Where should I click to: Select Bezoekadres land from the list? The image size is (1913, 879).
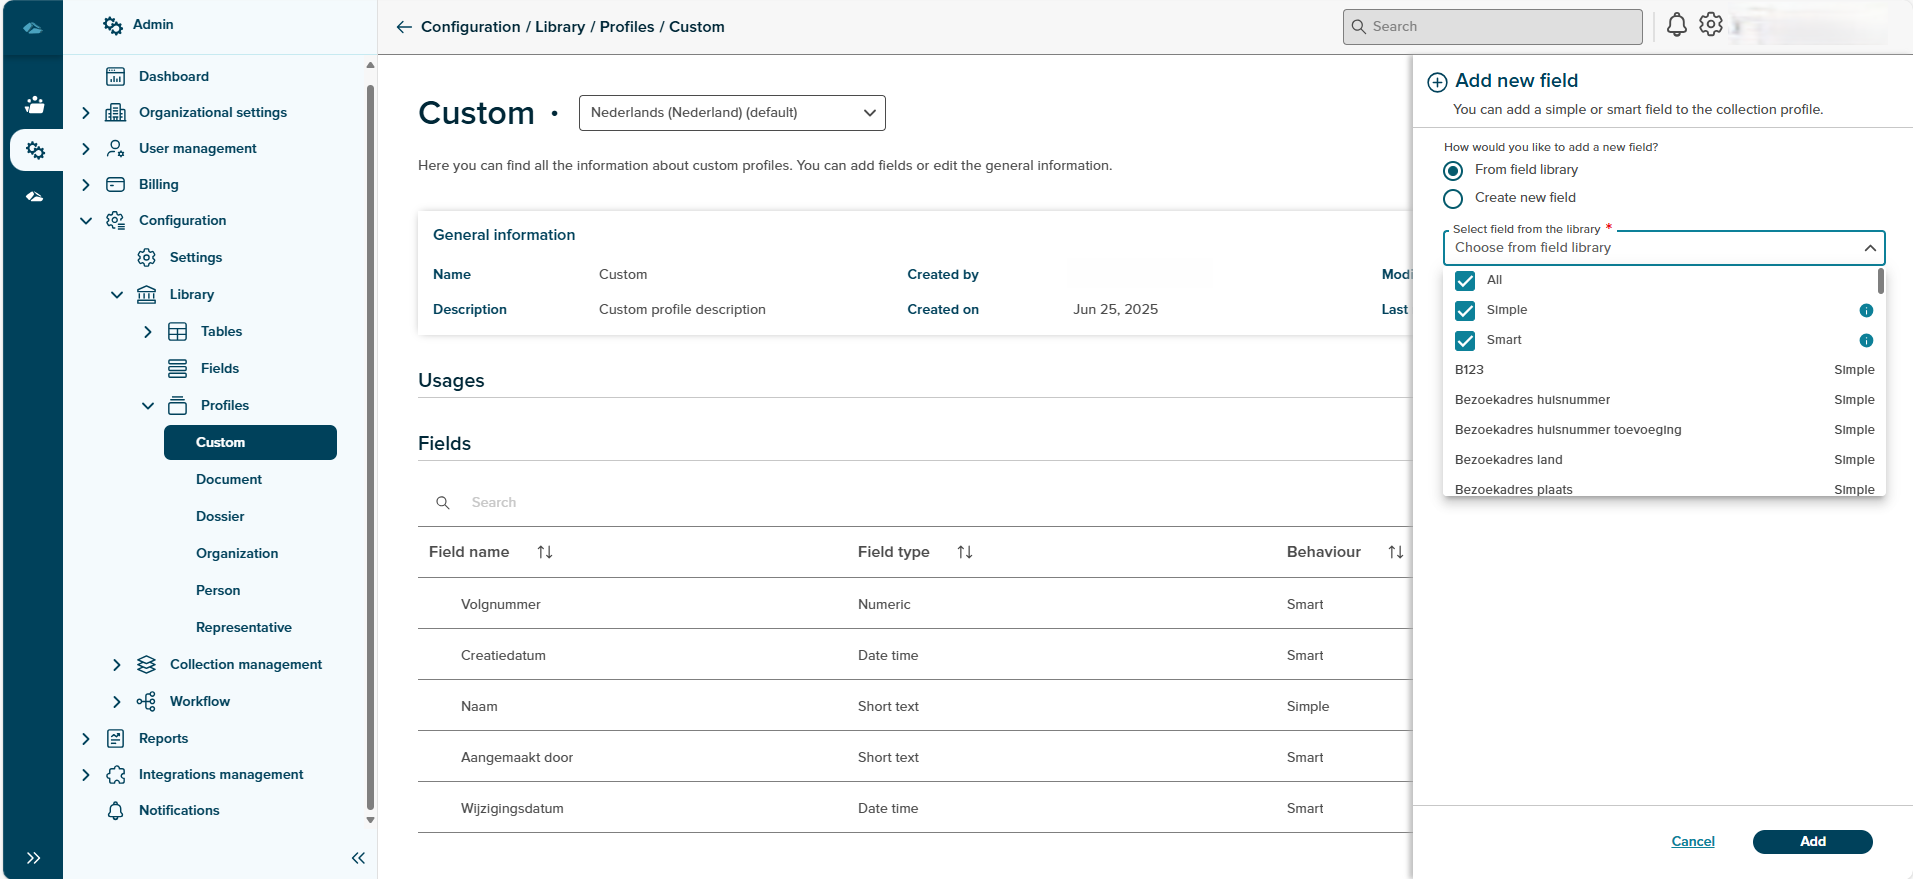pyautogui.click(x=1508, y=460)
